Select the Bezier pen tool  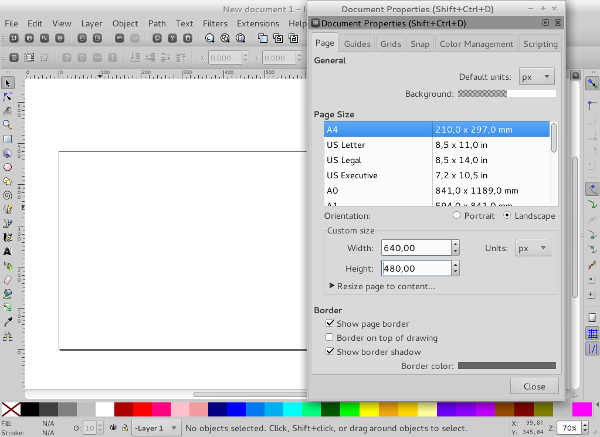click(x=8, y=223)
